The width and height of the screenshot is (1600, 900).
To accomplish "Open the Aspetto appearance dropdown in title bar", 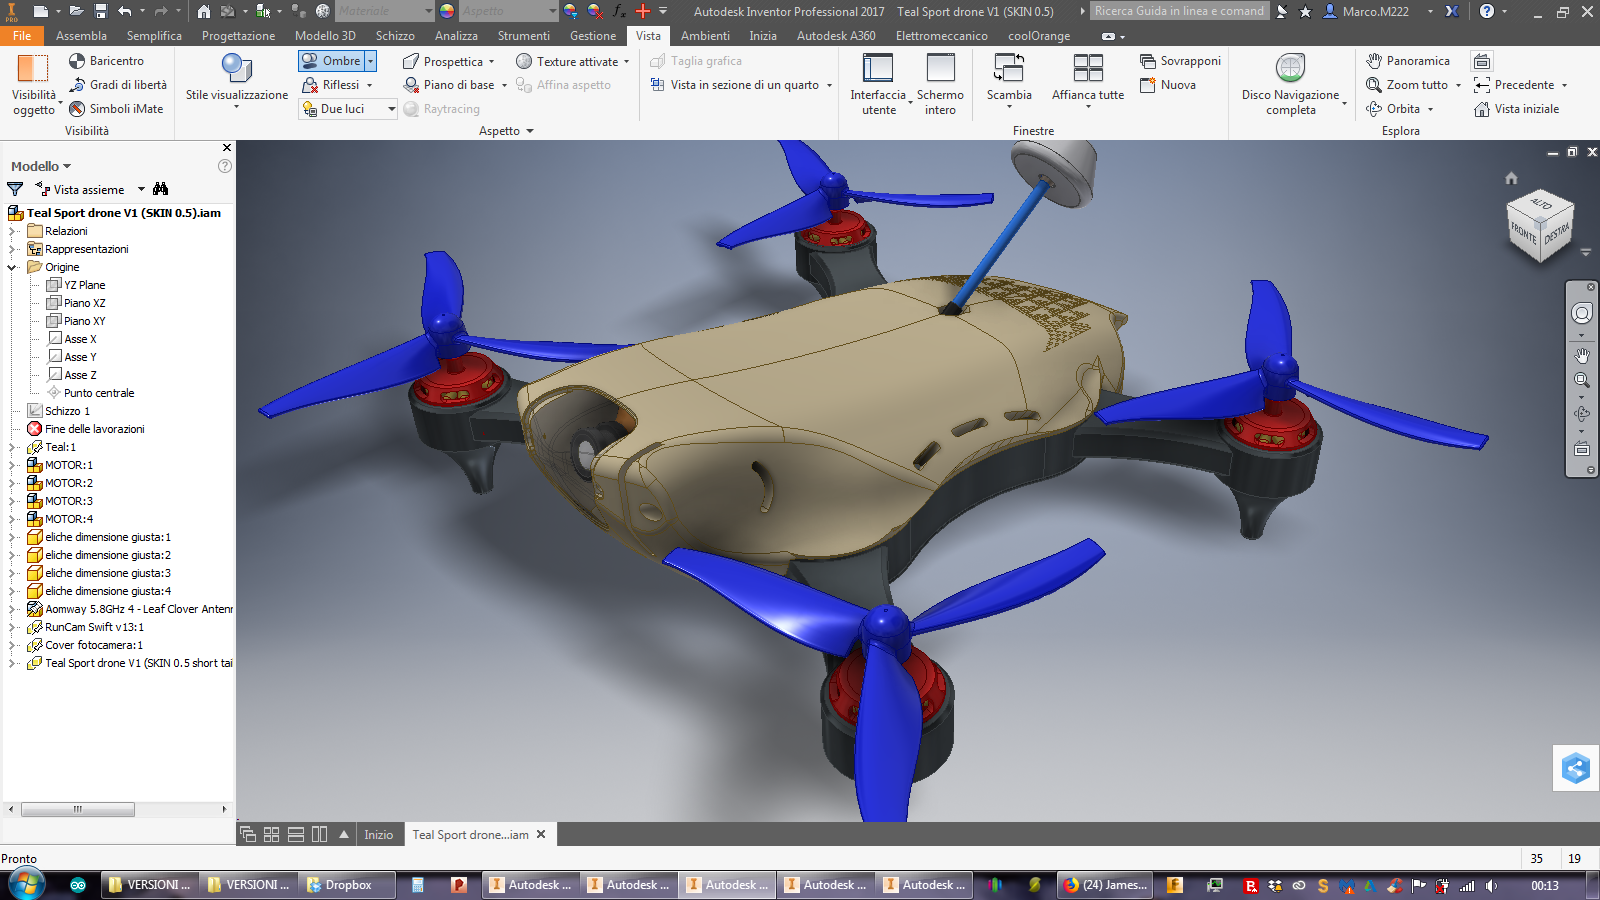I will 508,11.
